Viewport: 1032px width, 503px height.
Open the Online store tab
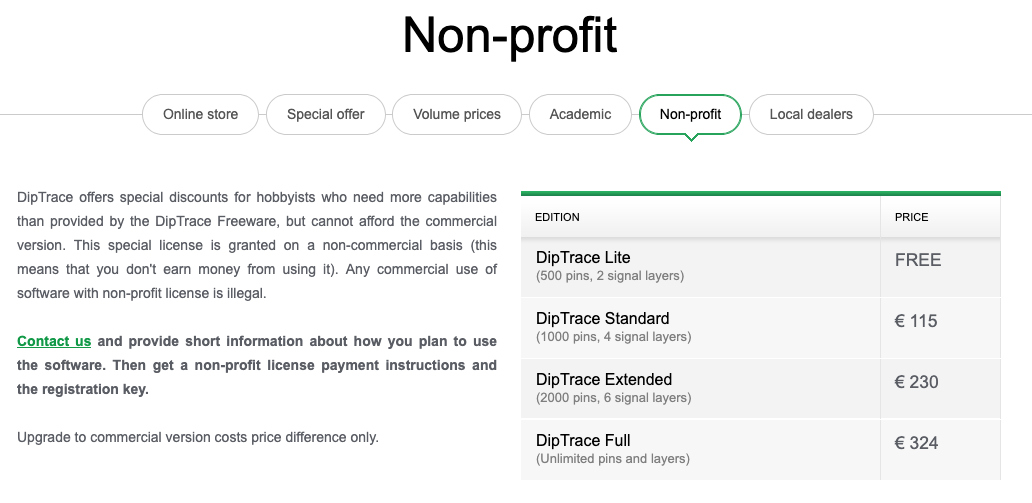coord(201,114)
